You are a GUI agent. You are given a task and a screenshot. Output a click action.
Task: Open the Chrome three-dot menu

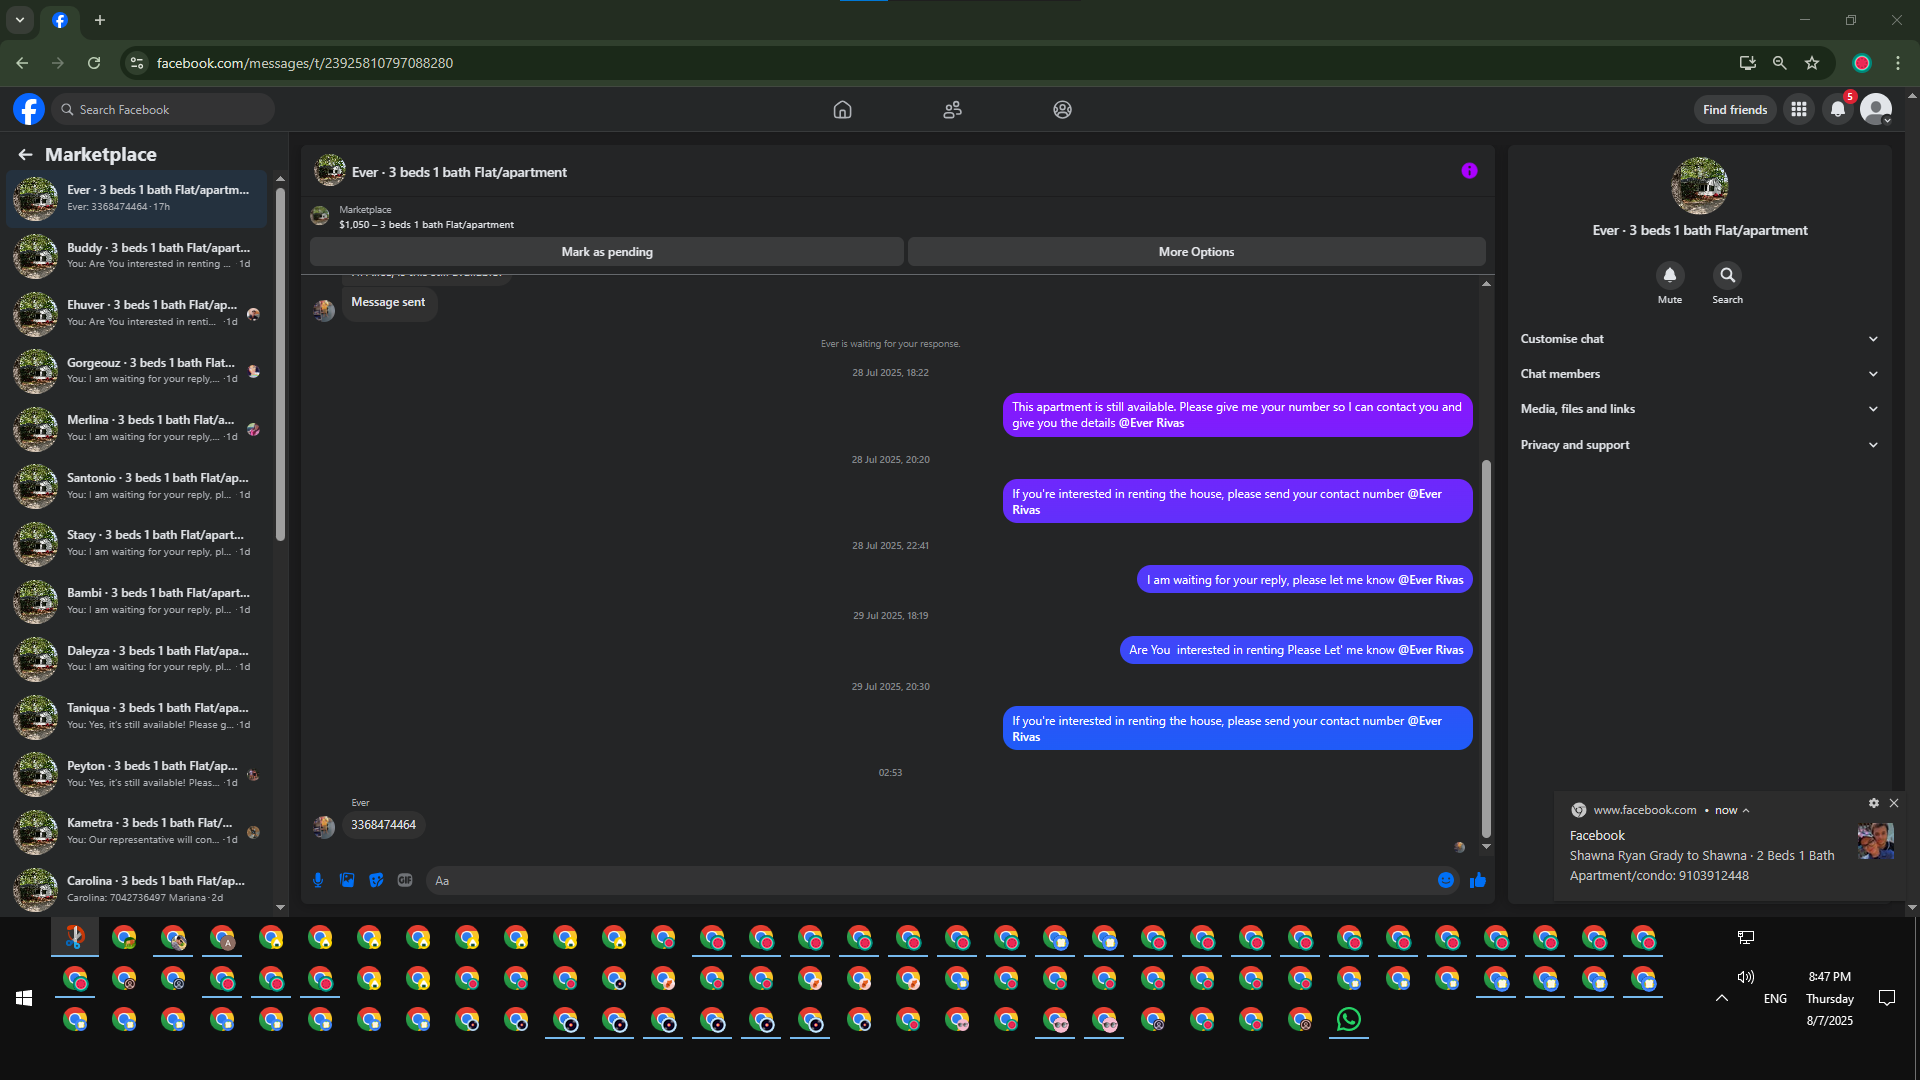point(1898,63)
